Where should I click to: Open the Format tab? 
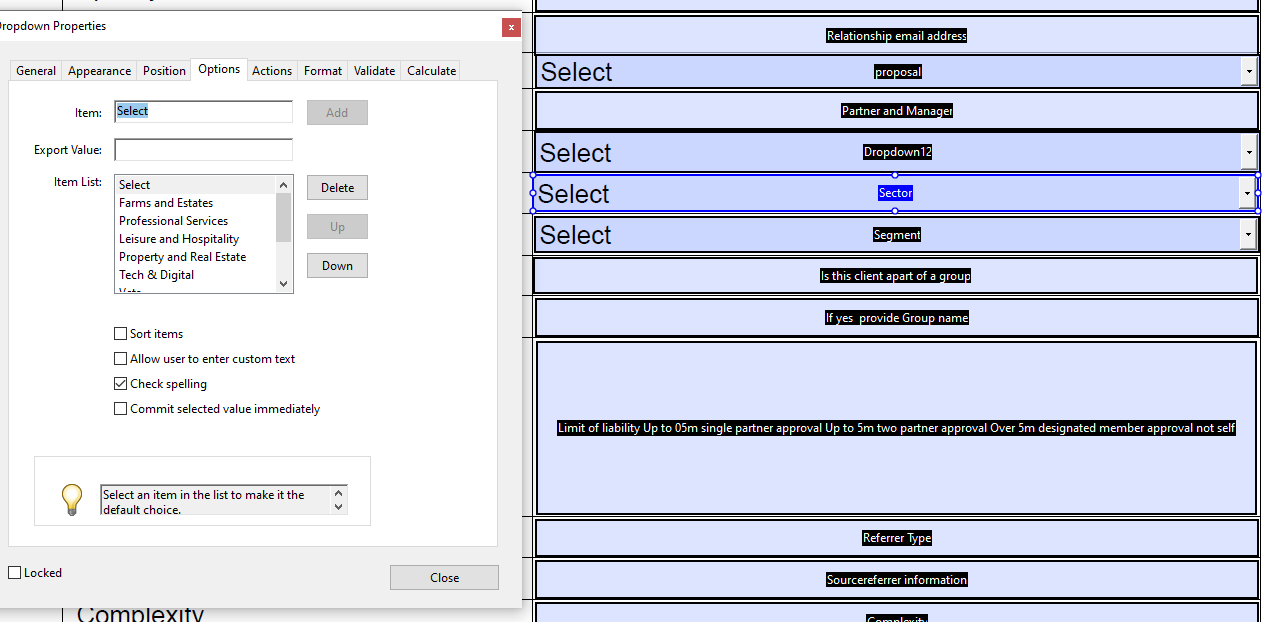(x=322, y=70)
